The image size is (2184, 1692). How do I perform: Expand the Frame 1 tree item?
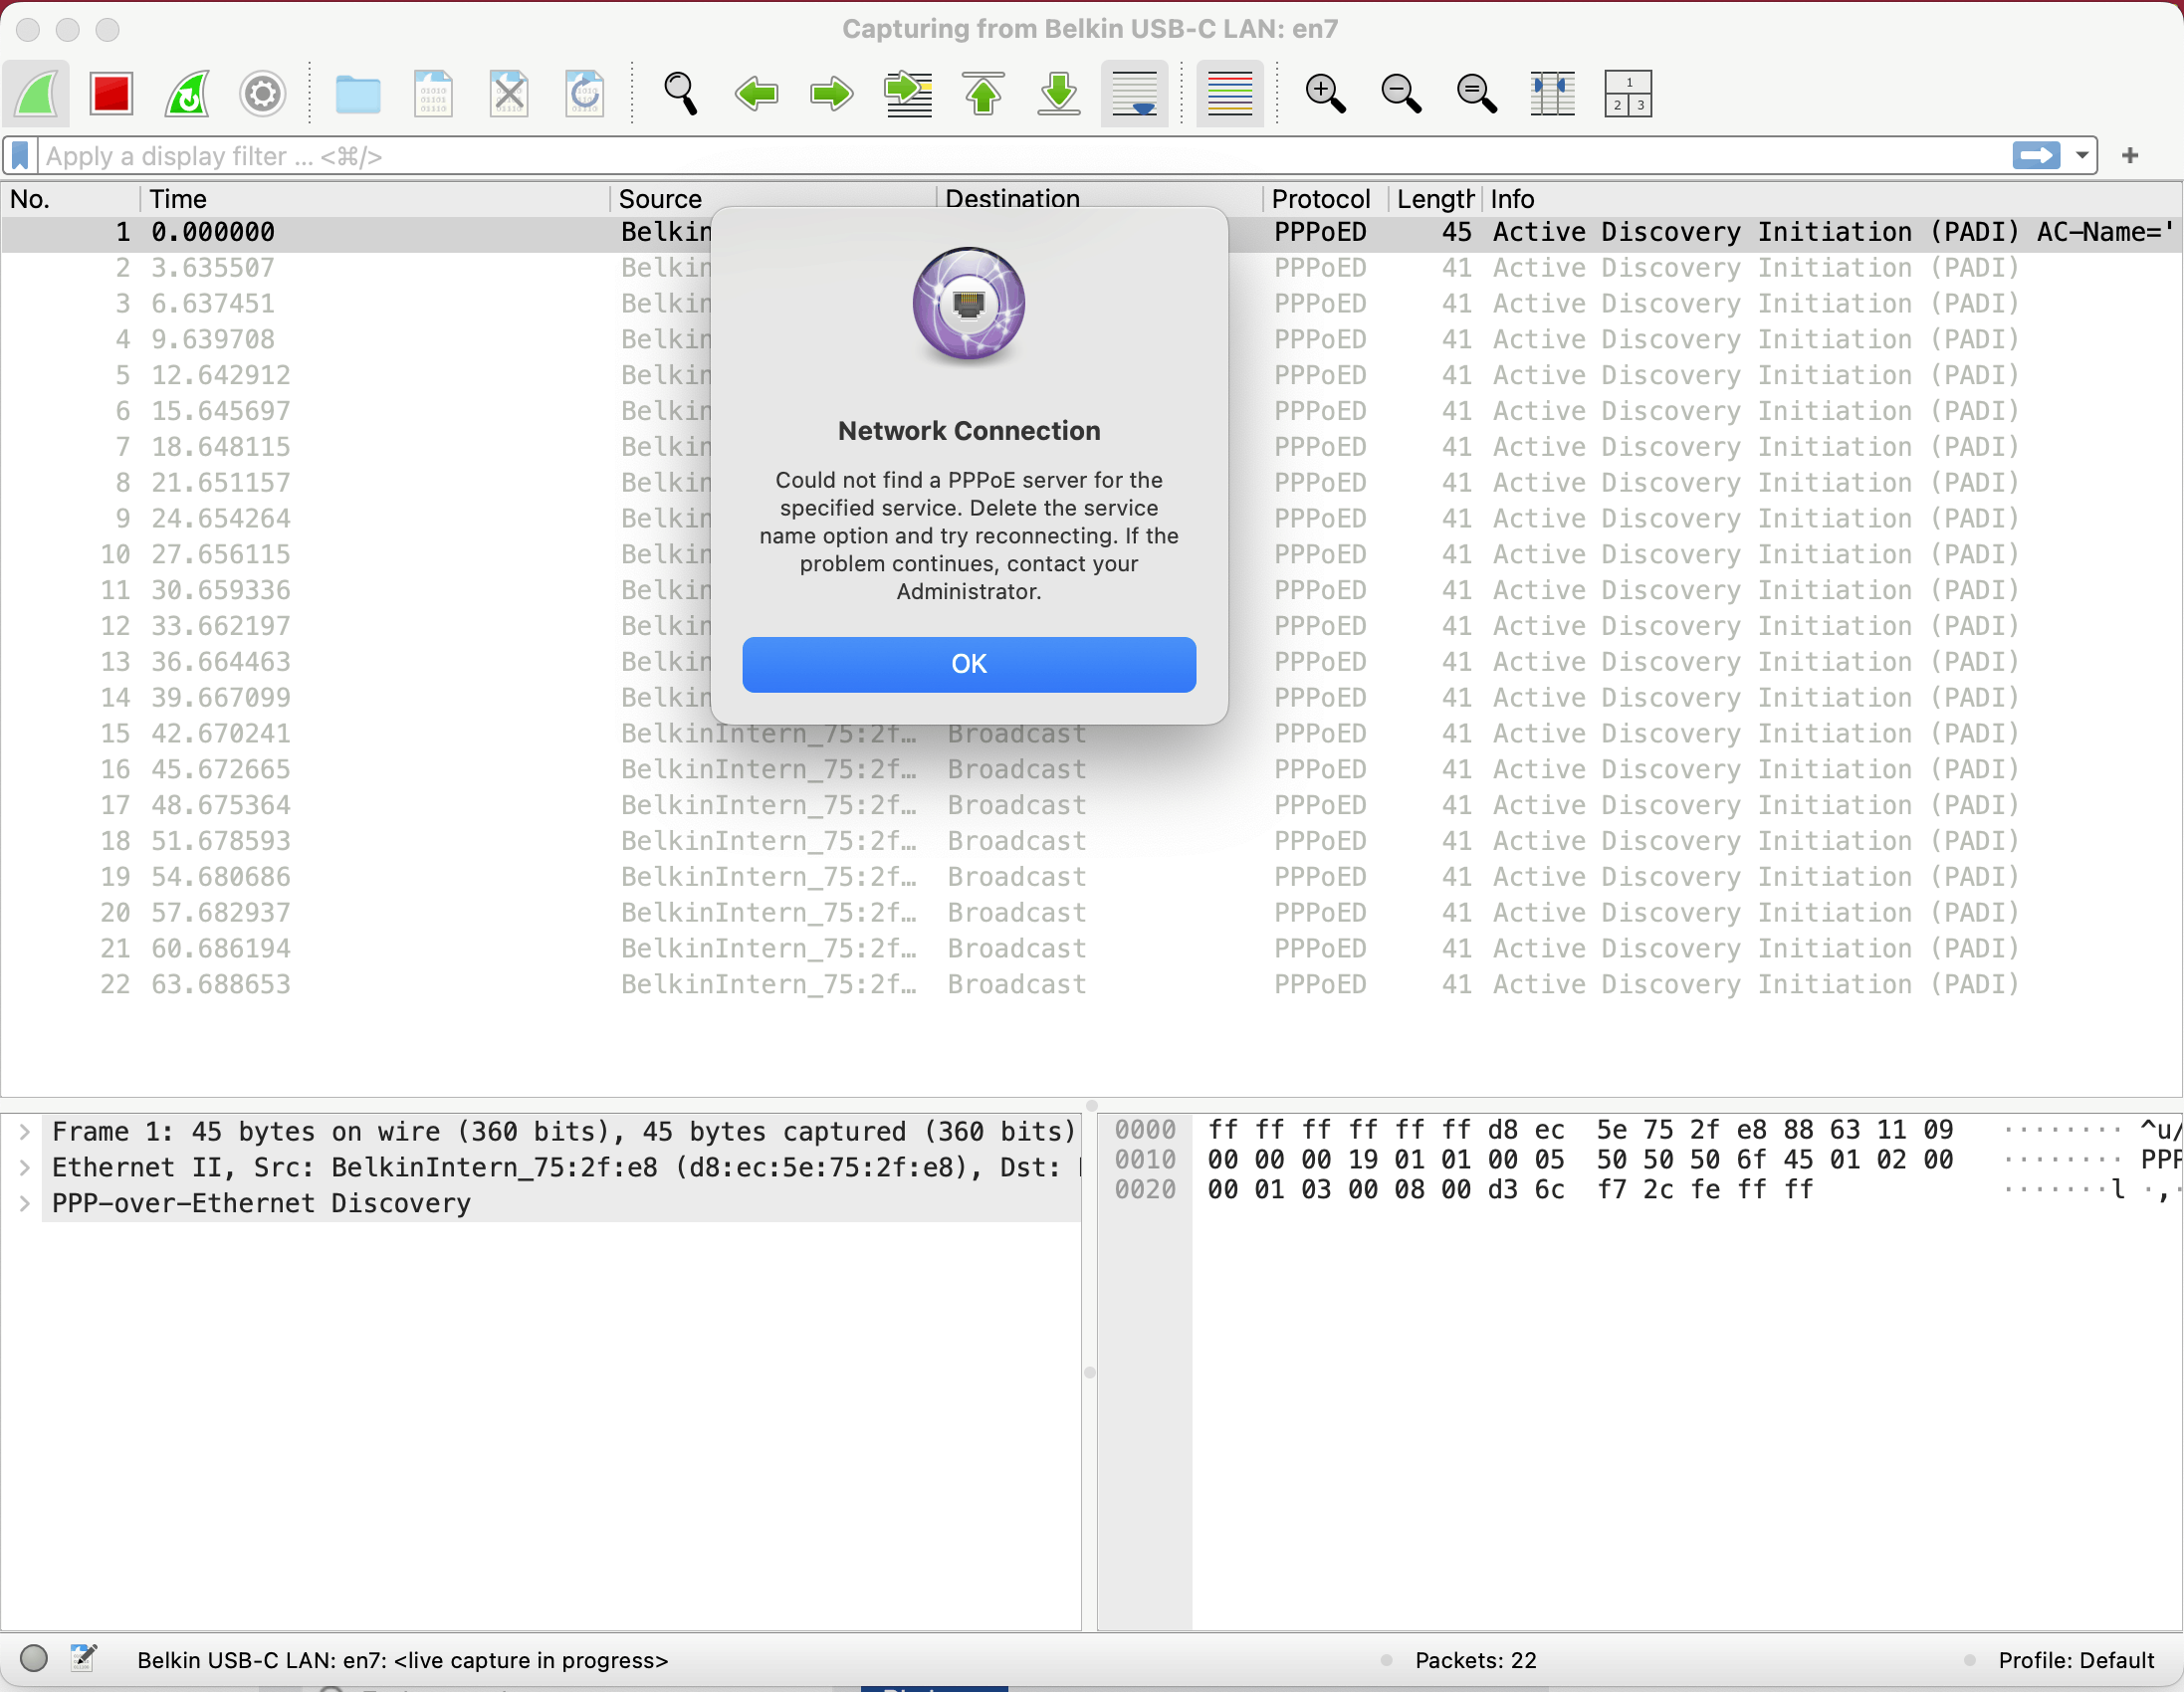pyautogui.click(x=25, y=1132)
